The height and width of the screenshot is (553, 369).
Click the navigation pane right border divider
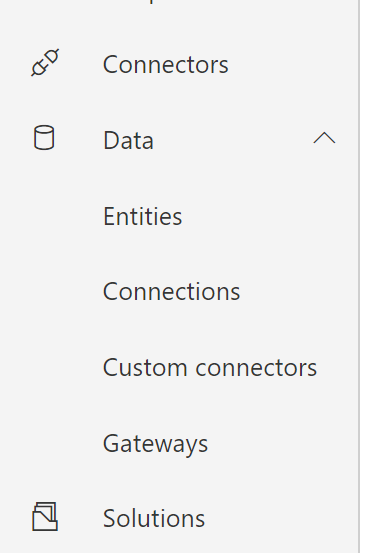point(359,276)
